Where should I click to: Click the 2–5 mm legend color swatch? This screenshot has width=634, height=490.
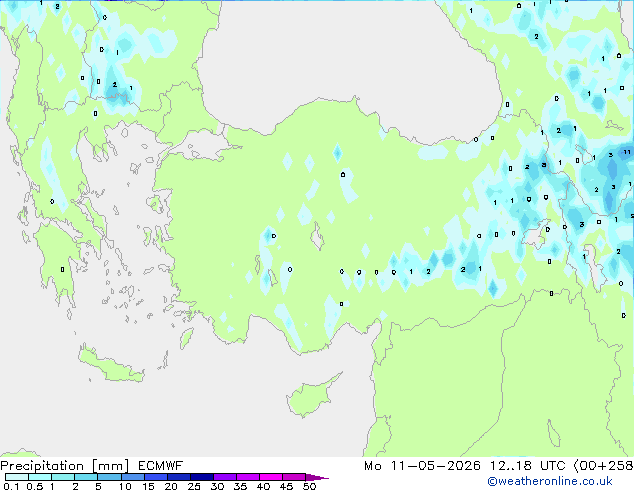[86, 477]
